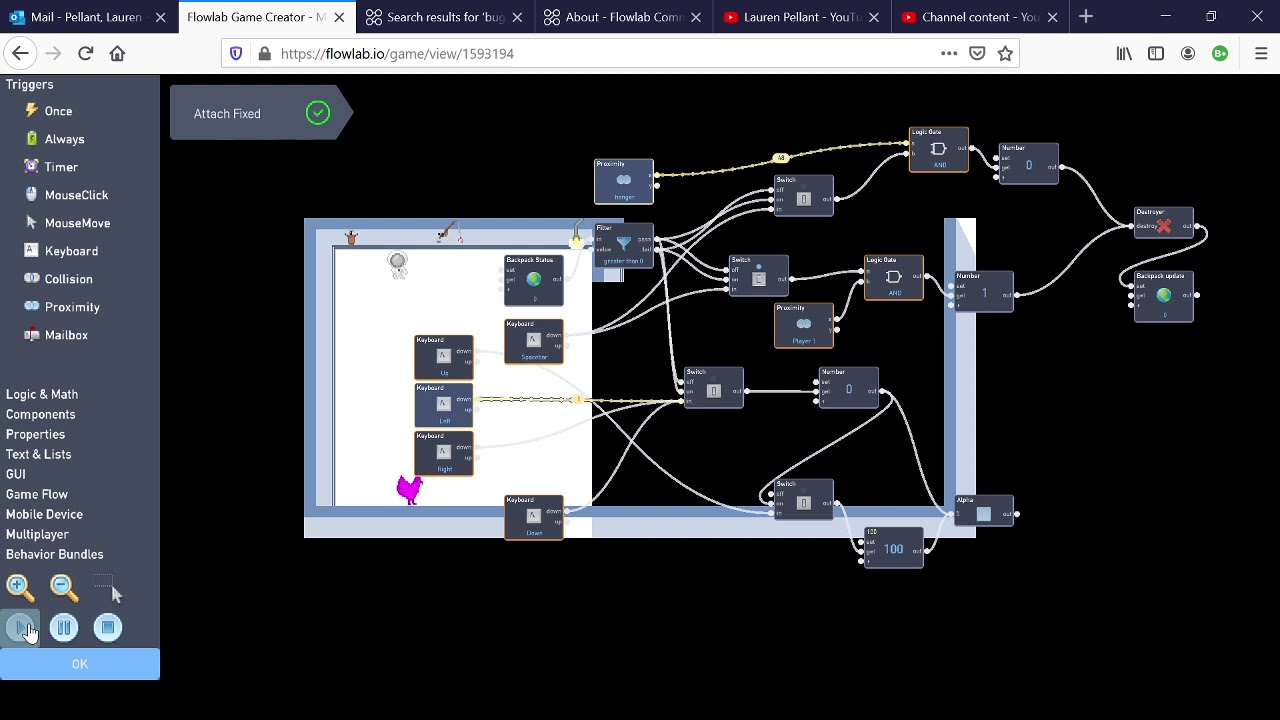1280x720 pixels.
Task: Open the Backpack update globe node
Action: [1164, 296]
